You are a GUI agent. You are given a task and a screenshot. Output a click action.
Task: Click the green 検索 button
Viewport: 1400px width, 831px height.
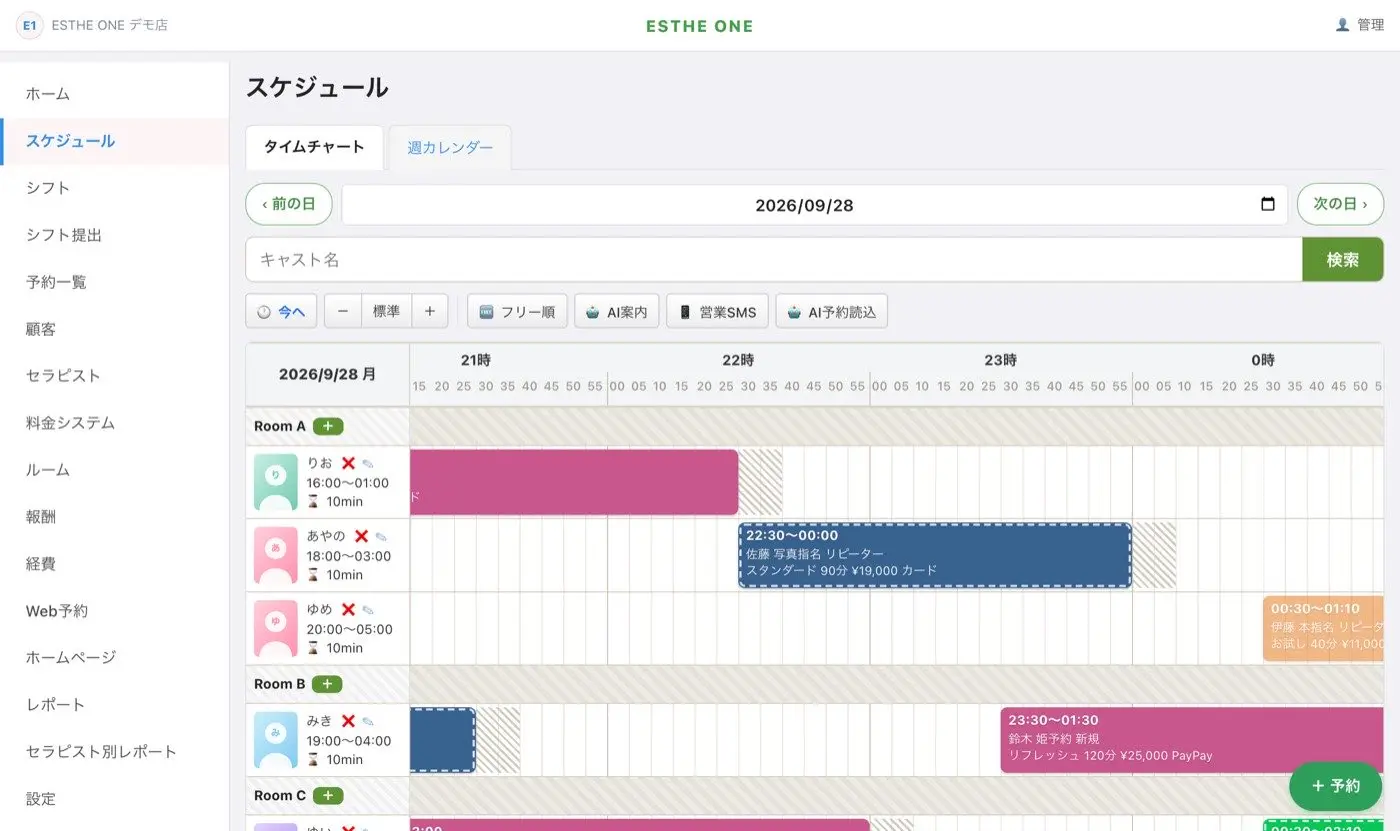1343,260
